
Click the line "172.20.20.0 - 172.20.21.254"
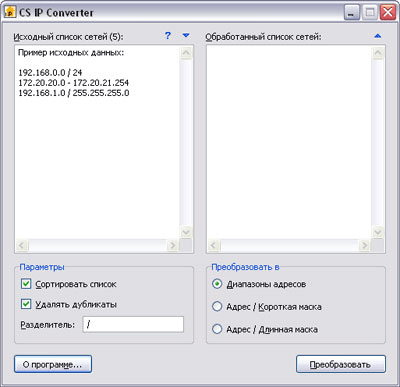click(73, 83)
